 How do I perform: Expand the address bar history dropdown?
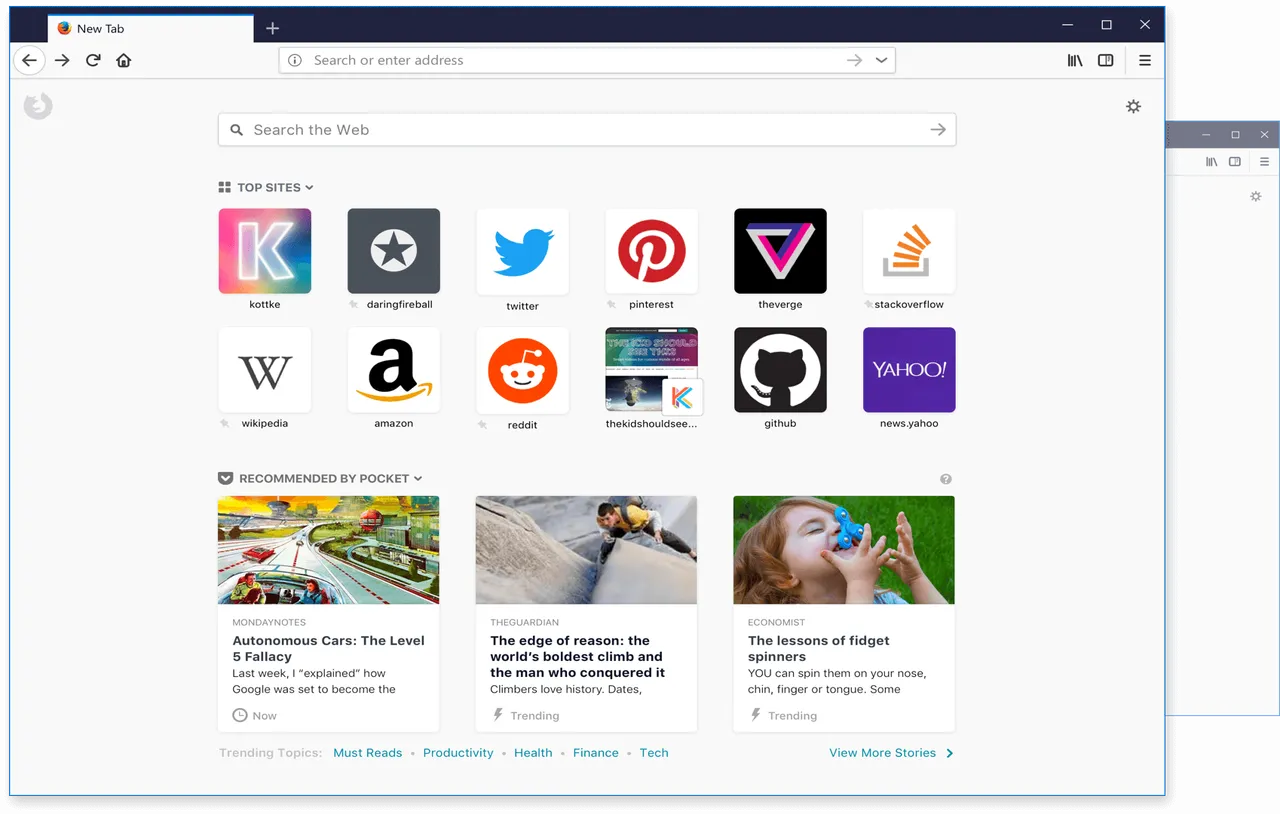tap(881, 61)
